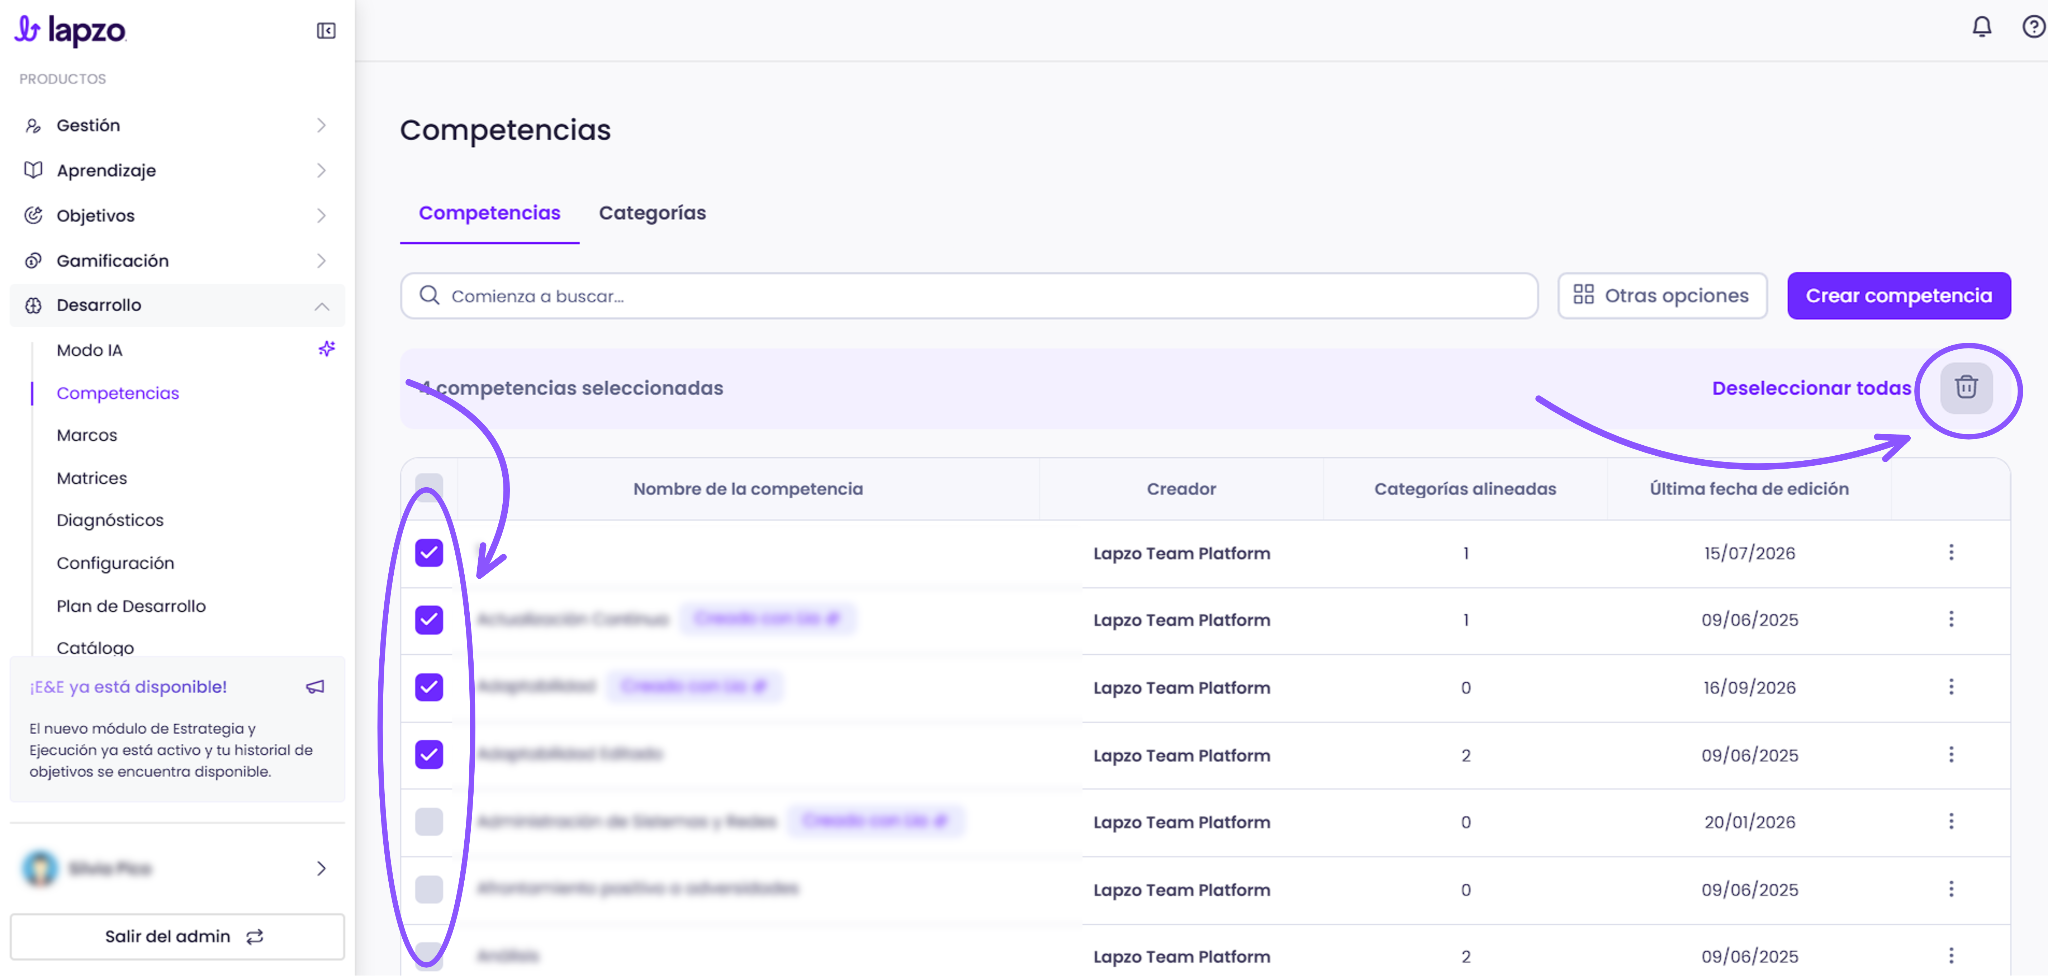The width and height of the screenshot is (2048, 976).
Task: Open Matrices in the sidebar
Action: [92, 478]
